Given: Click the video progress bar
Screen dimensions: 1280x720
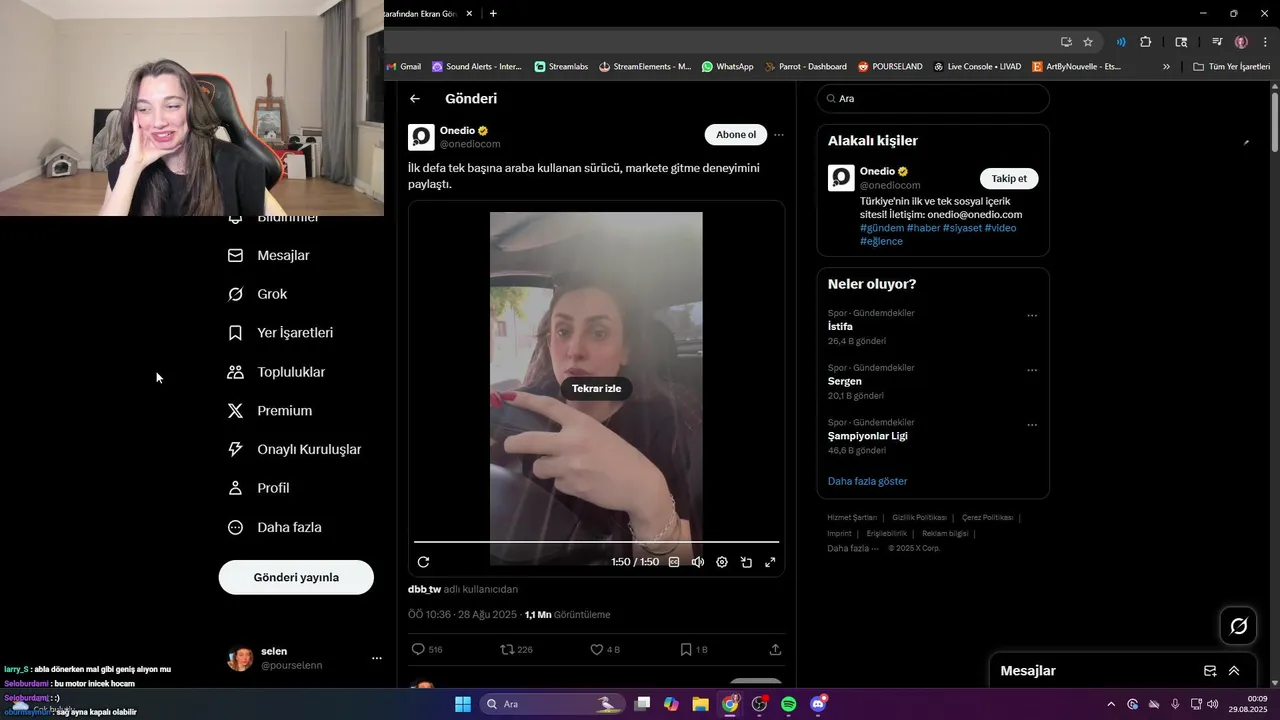Looking at the screenshot, I should pyautogui.click(x=596, y=542).
